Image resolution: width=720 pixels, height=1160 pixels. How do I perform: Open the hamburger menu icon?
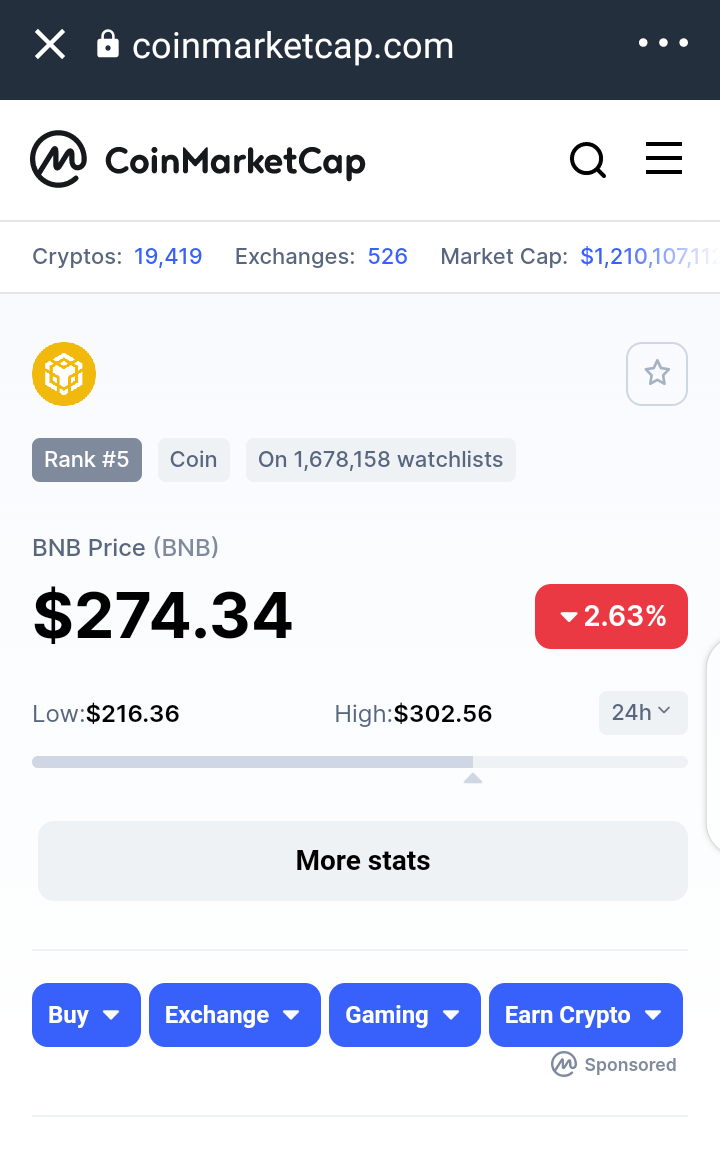pyautogui.click(x=664, y=158)
